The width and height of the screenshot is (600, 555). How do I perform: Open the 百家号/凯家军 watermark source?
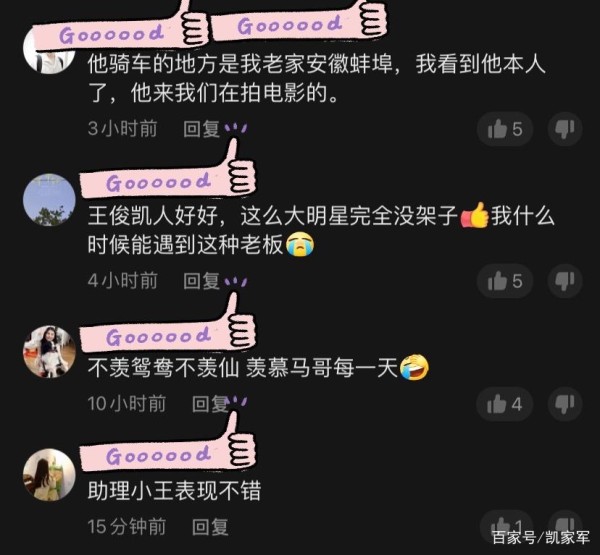(x=541, y=538)
